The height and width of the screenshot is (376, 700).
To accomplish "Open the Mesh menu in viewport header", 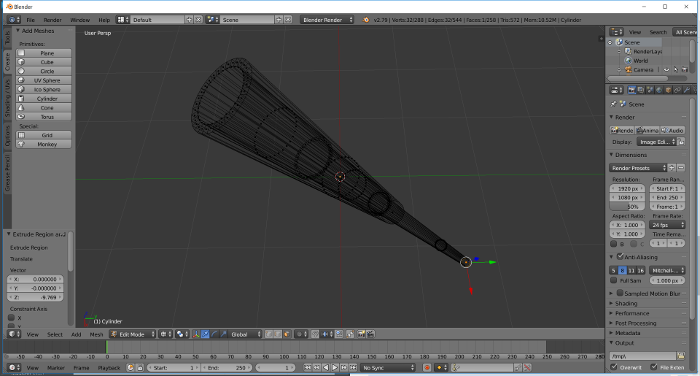I will (x=96, y=334).
